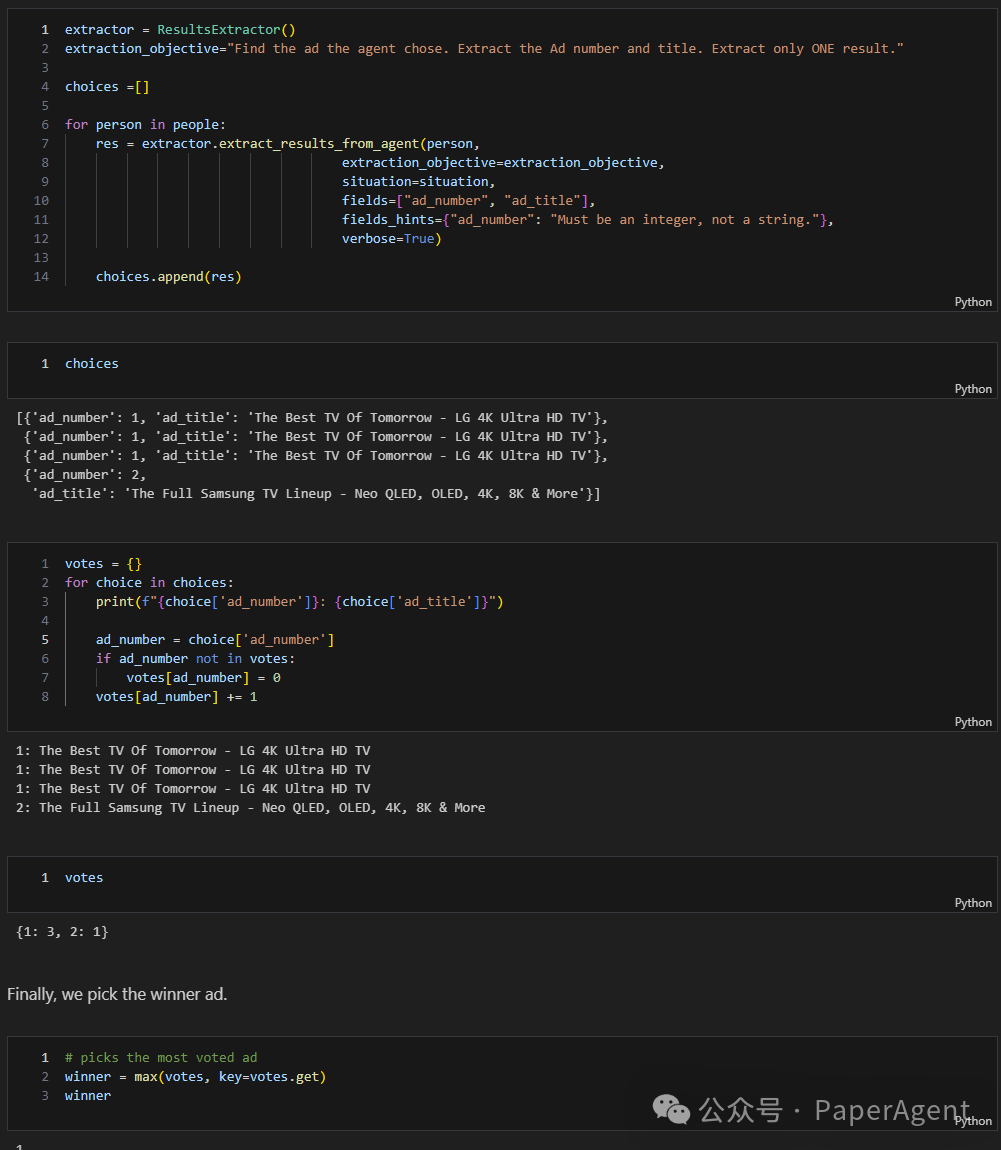Click the printed output '2: The Full Samsung TV Lineup'
This screenshot has width=1001, height=1150.
[x=250, y=807]
